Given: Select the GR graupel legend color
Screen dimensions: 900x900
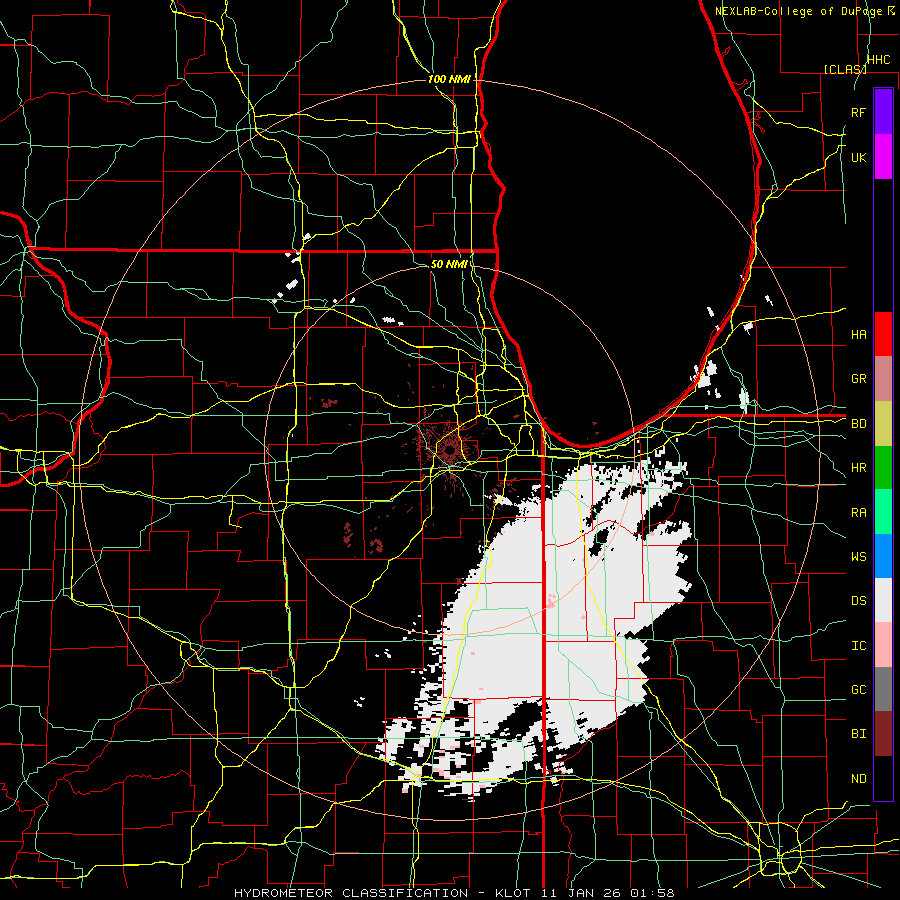Looking at the screenshot, I should tap(883, 378).
